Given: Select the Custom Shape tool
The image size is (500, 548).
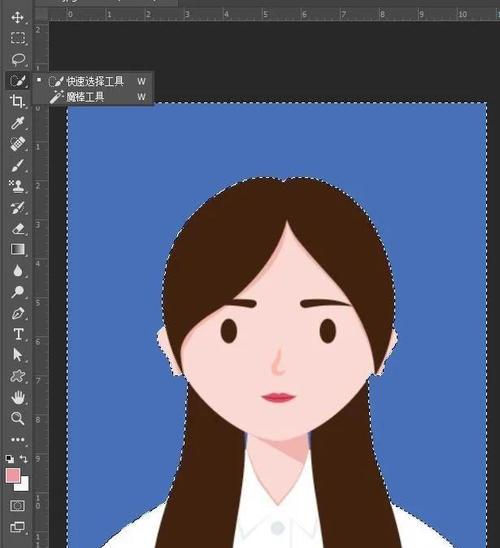Looking at the screenshot, I should tap(18, 376).
